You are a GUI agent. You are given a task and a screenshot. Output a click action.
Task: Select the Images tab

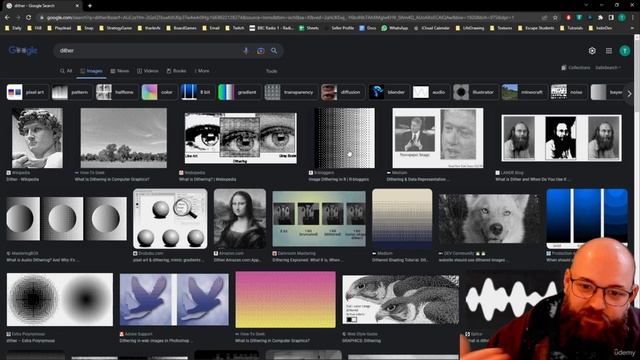[91, 71]
